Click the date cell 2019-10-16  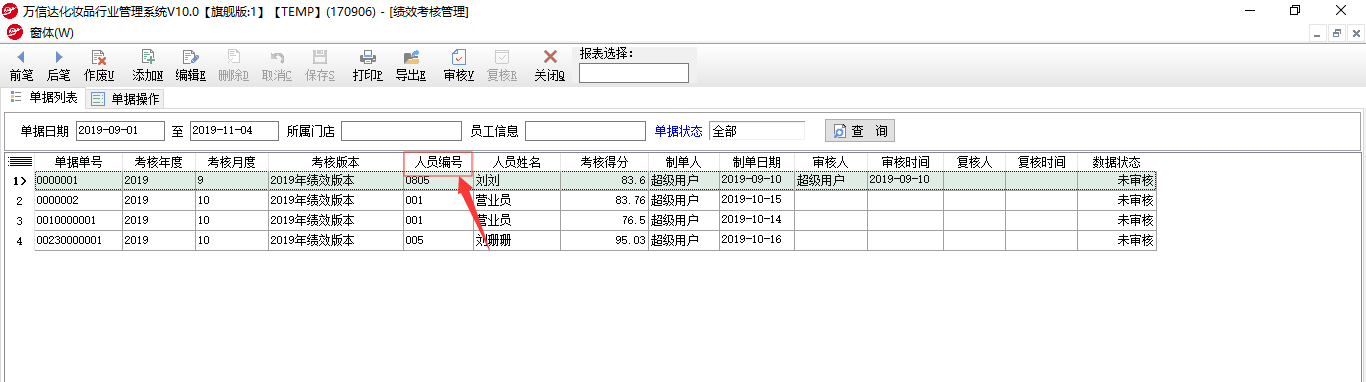click(757, 240)
